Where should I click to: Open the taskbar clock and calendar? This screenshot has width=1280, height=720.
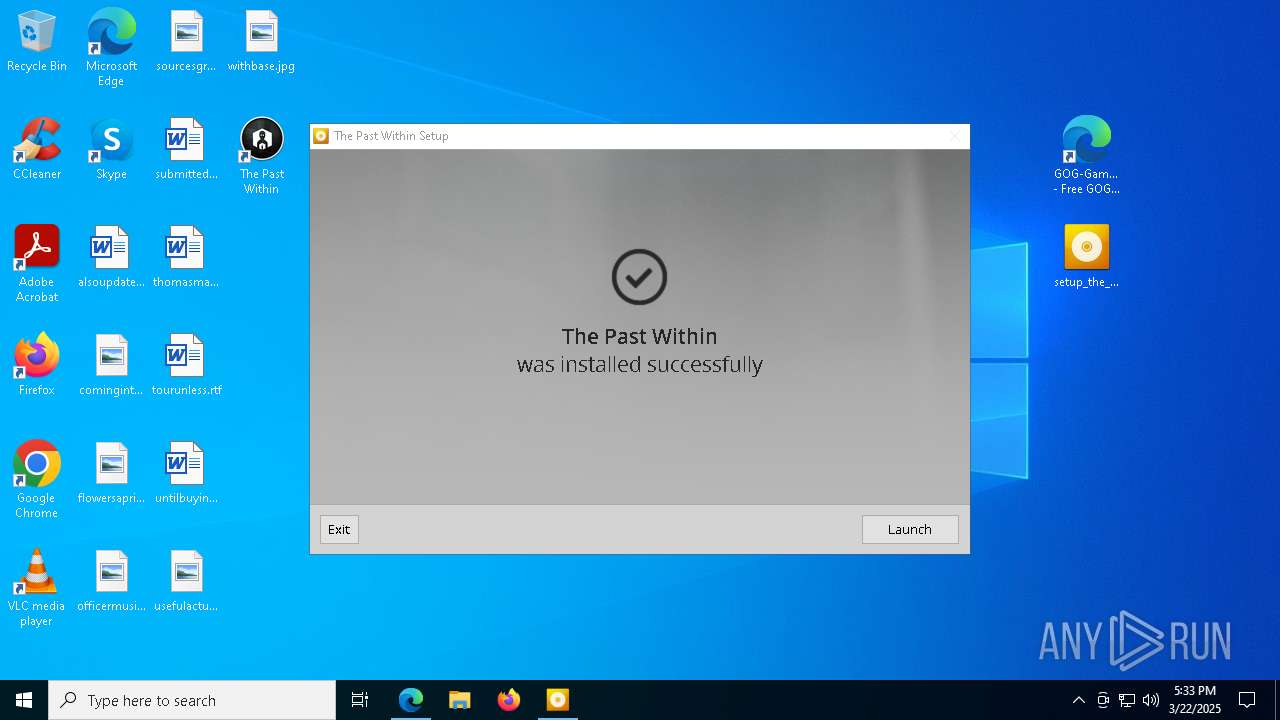click(1195, 700)
